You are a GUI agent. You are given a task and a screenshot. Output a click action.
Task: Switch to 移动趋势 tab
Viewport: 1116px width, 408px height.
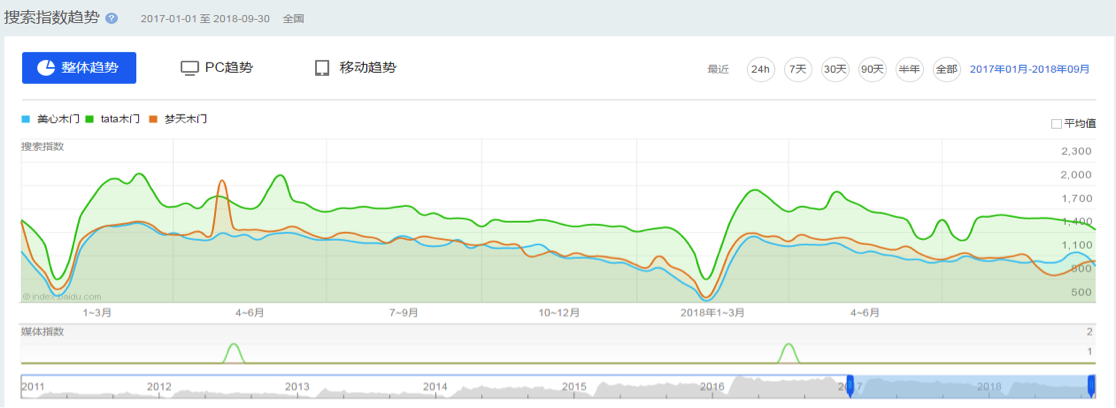coord(355,68)
